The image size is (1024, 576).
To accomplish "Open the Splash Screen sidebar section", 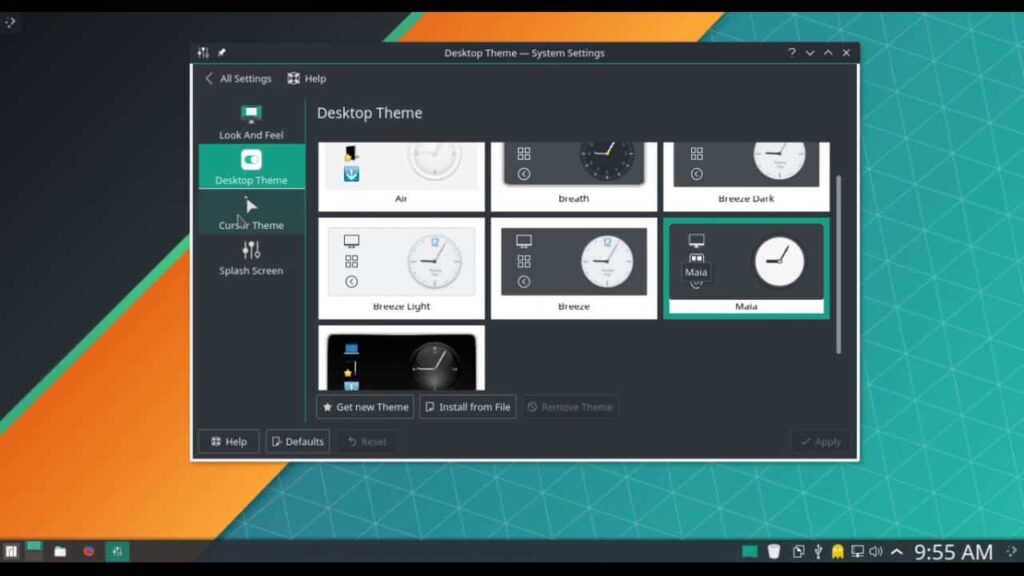I will 251,258.
